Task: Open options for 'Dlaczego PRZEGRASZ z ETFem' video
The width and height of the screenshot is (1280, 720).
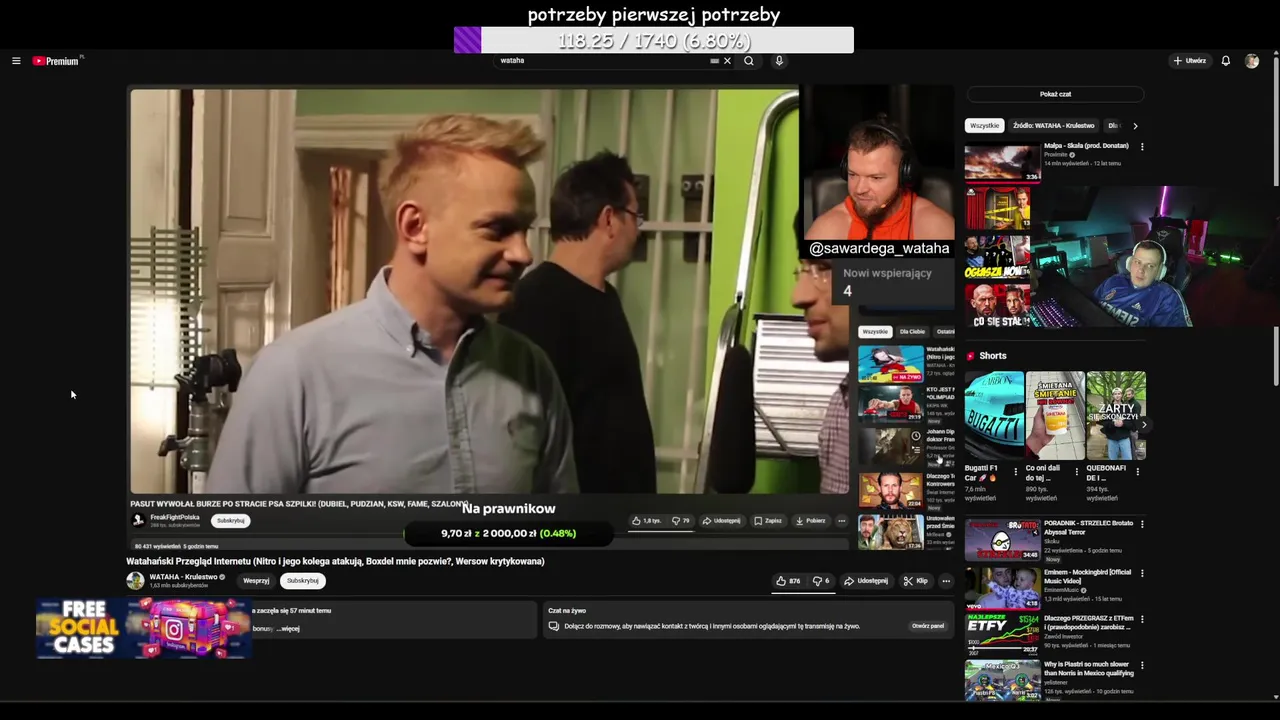Action: coord(1142,619)
